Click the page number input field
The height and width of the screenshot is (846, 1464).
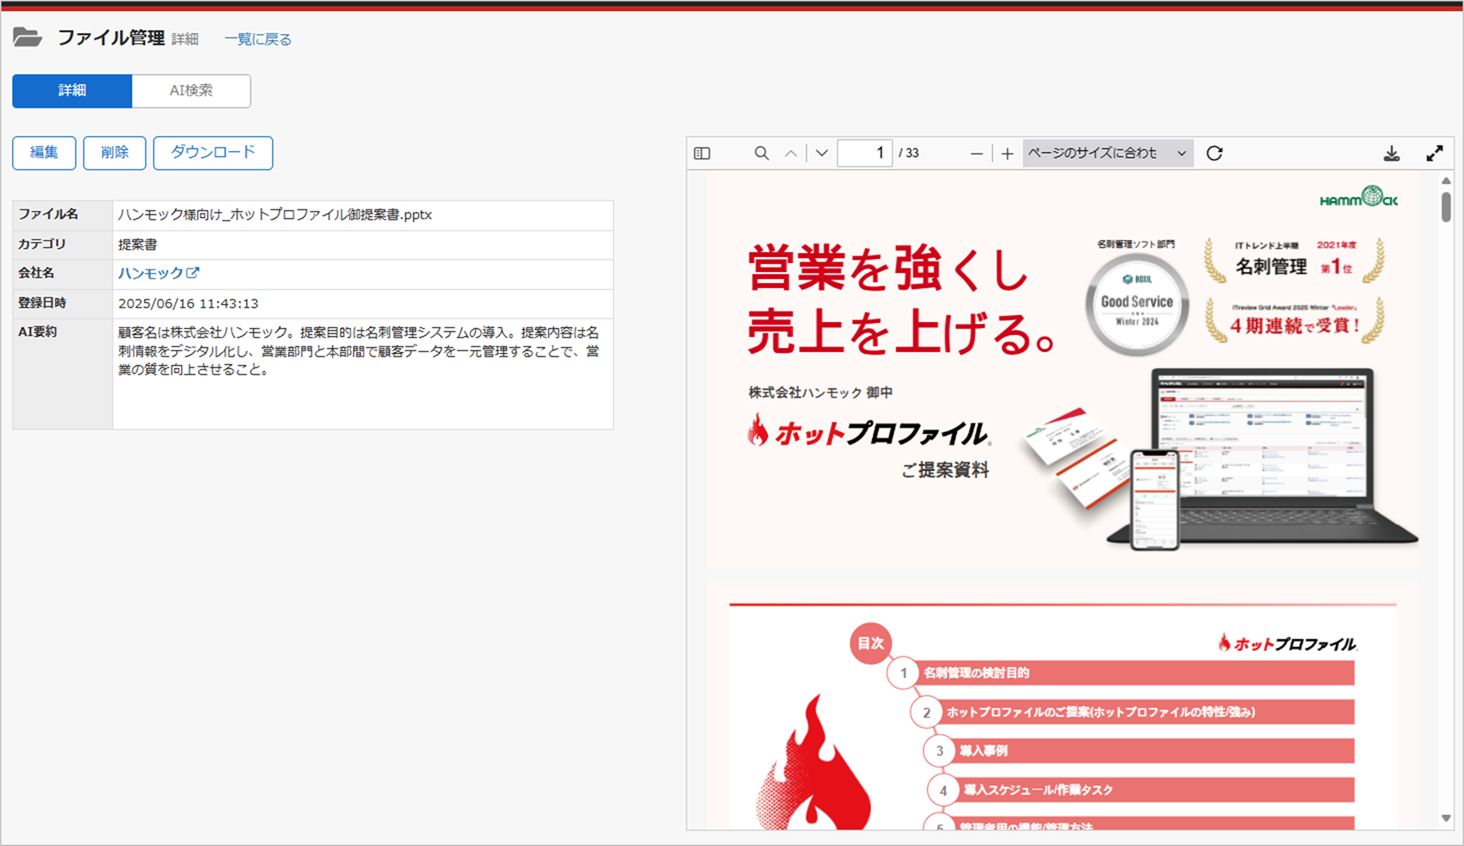(864, 153)
